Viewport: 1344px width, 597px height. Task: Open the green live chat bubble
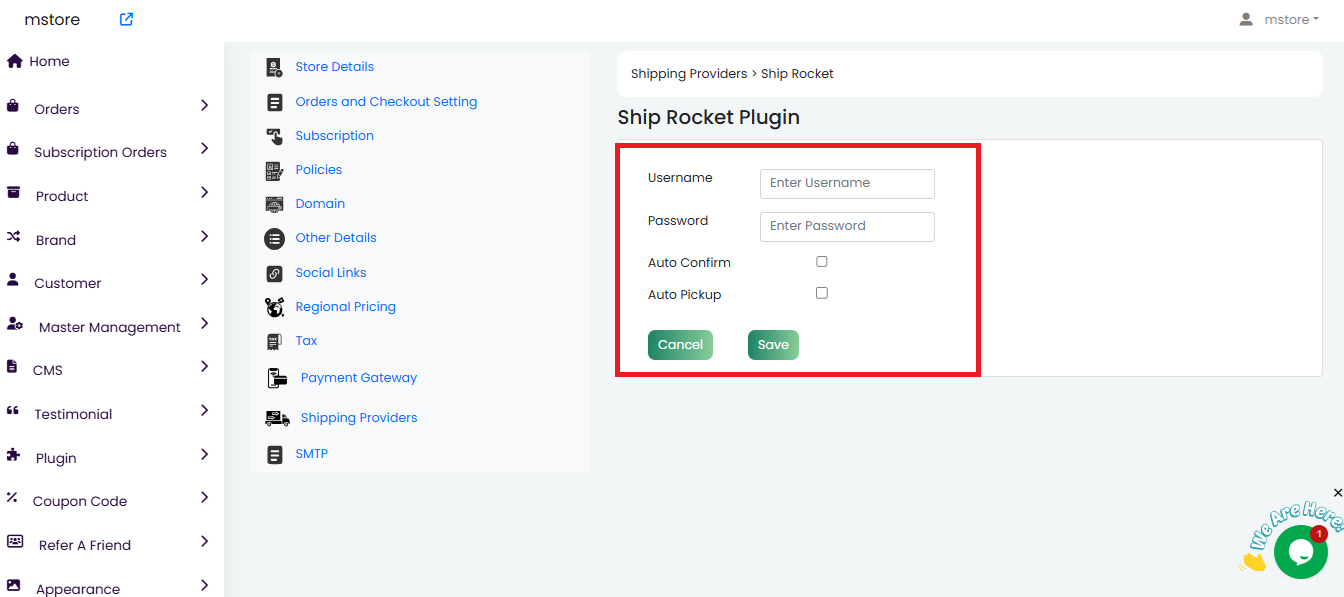1300,552
